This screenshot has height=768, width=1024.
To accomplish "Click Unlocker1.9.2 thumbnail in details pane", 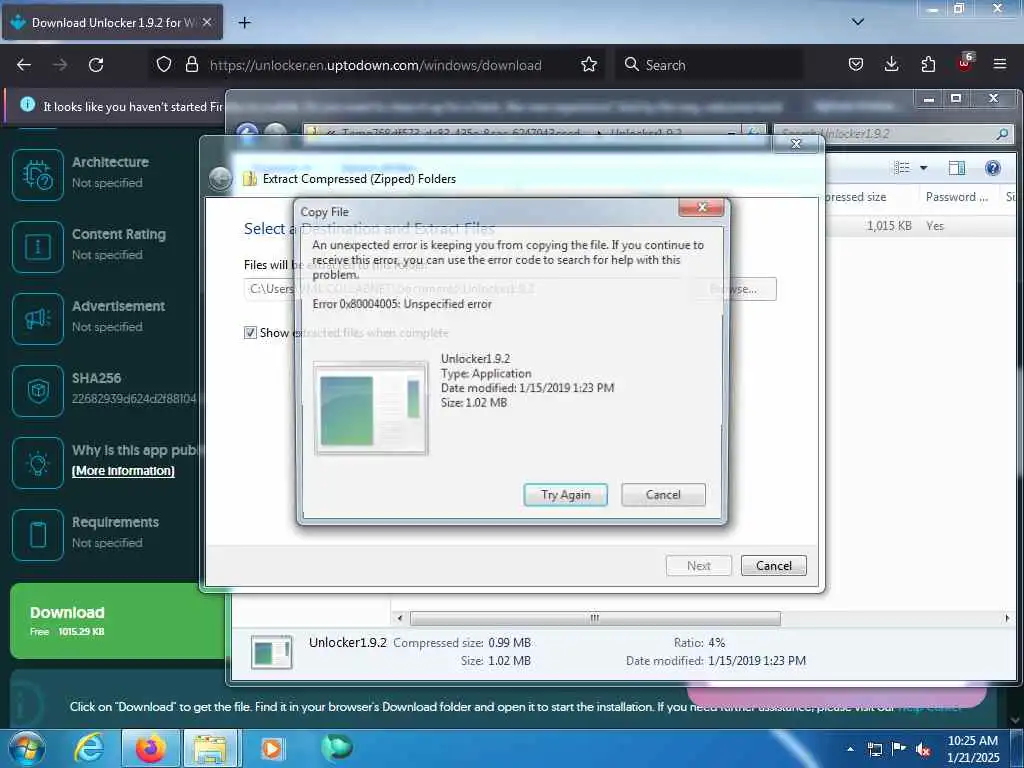I will [x=272, y=652].
